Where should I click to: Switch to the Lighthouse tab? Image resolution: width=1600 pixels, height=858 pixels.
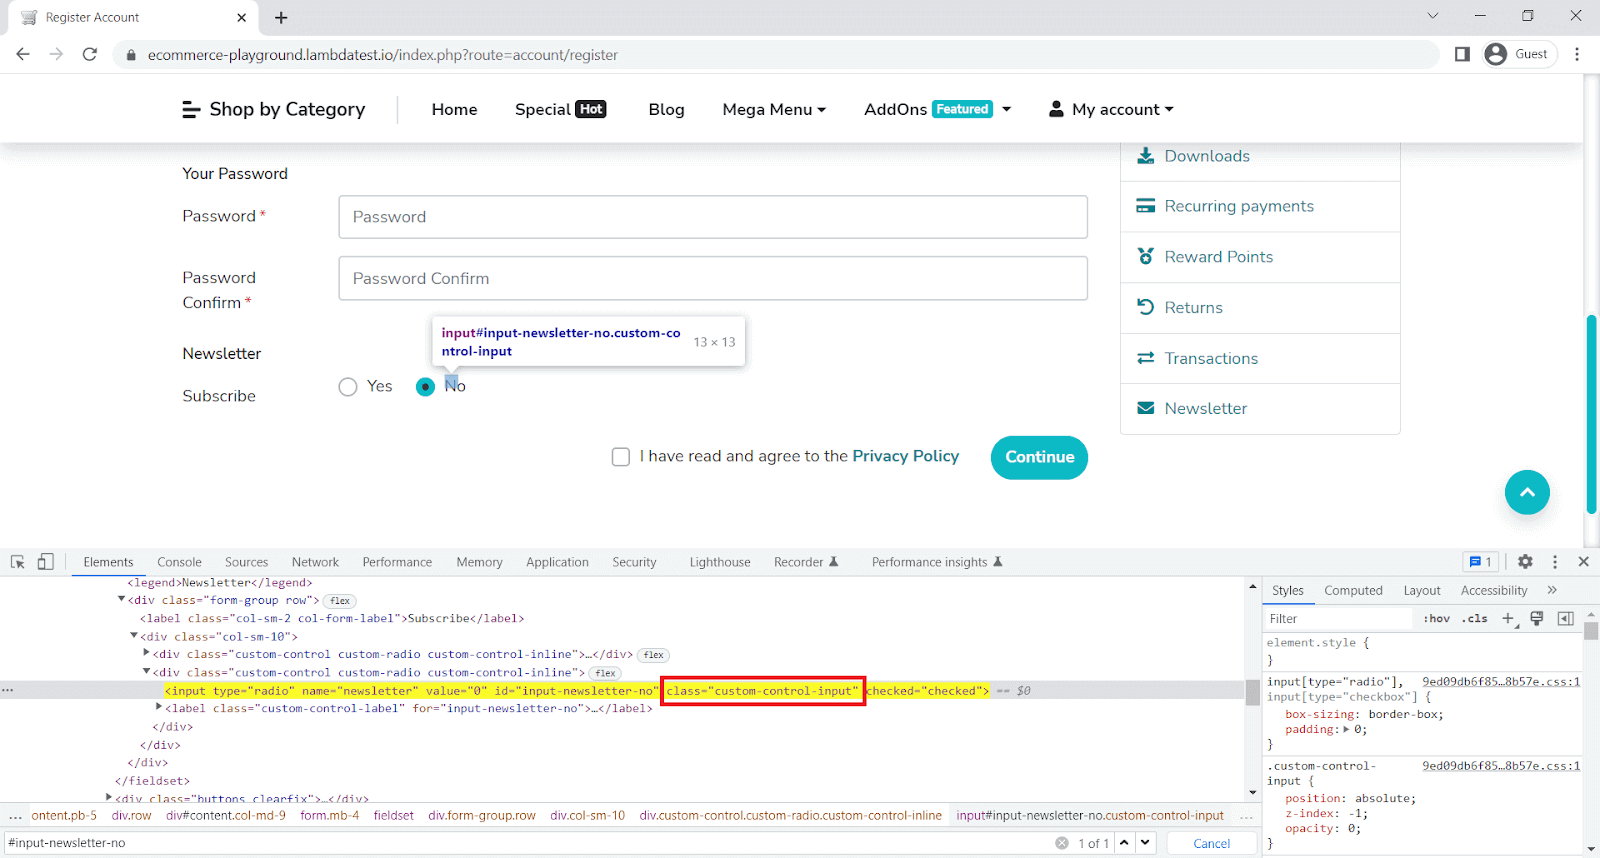(719, 562)
